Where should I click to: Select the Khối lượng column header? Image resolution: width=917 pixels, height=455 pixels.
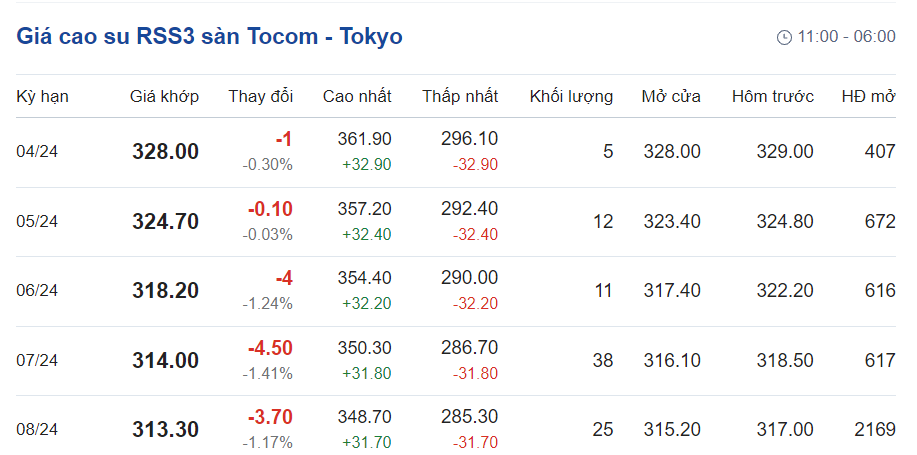[571, 97]
